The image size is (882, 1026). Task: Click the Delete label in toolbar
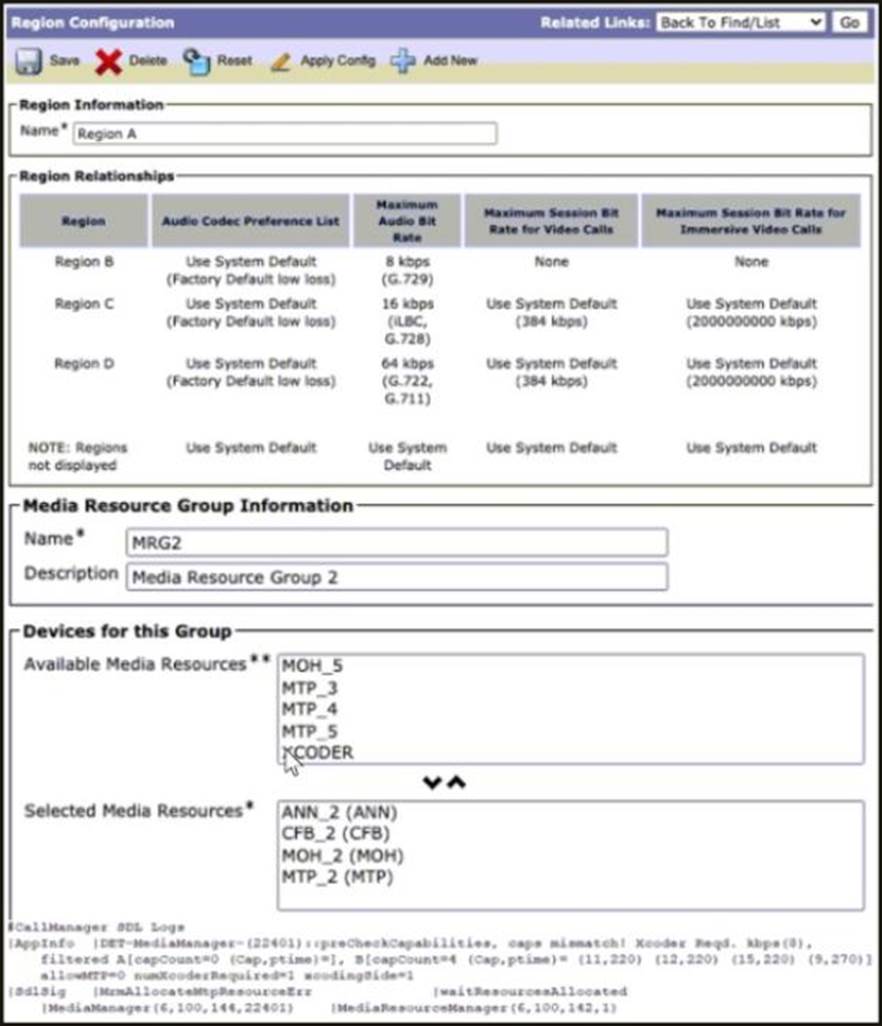click(x=148, y=61)
